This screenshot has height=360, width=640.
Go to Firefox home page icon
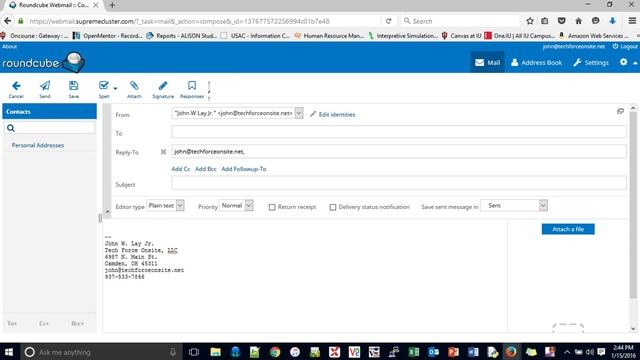578,21
